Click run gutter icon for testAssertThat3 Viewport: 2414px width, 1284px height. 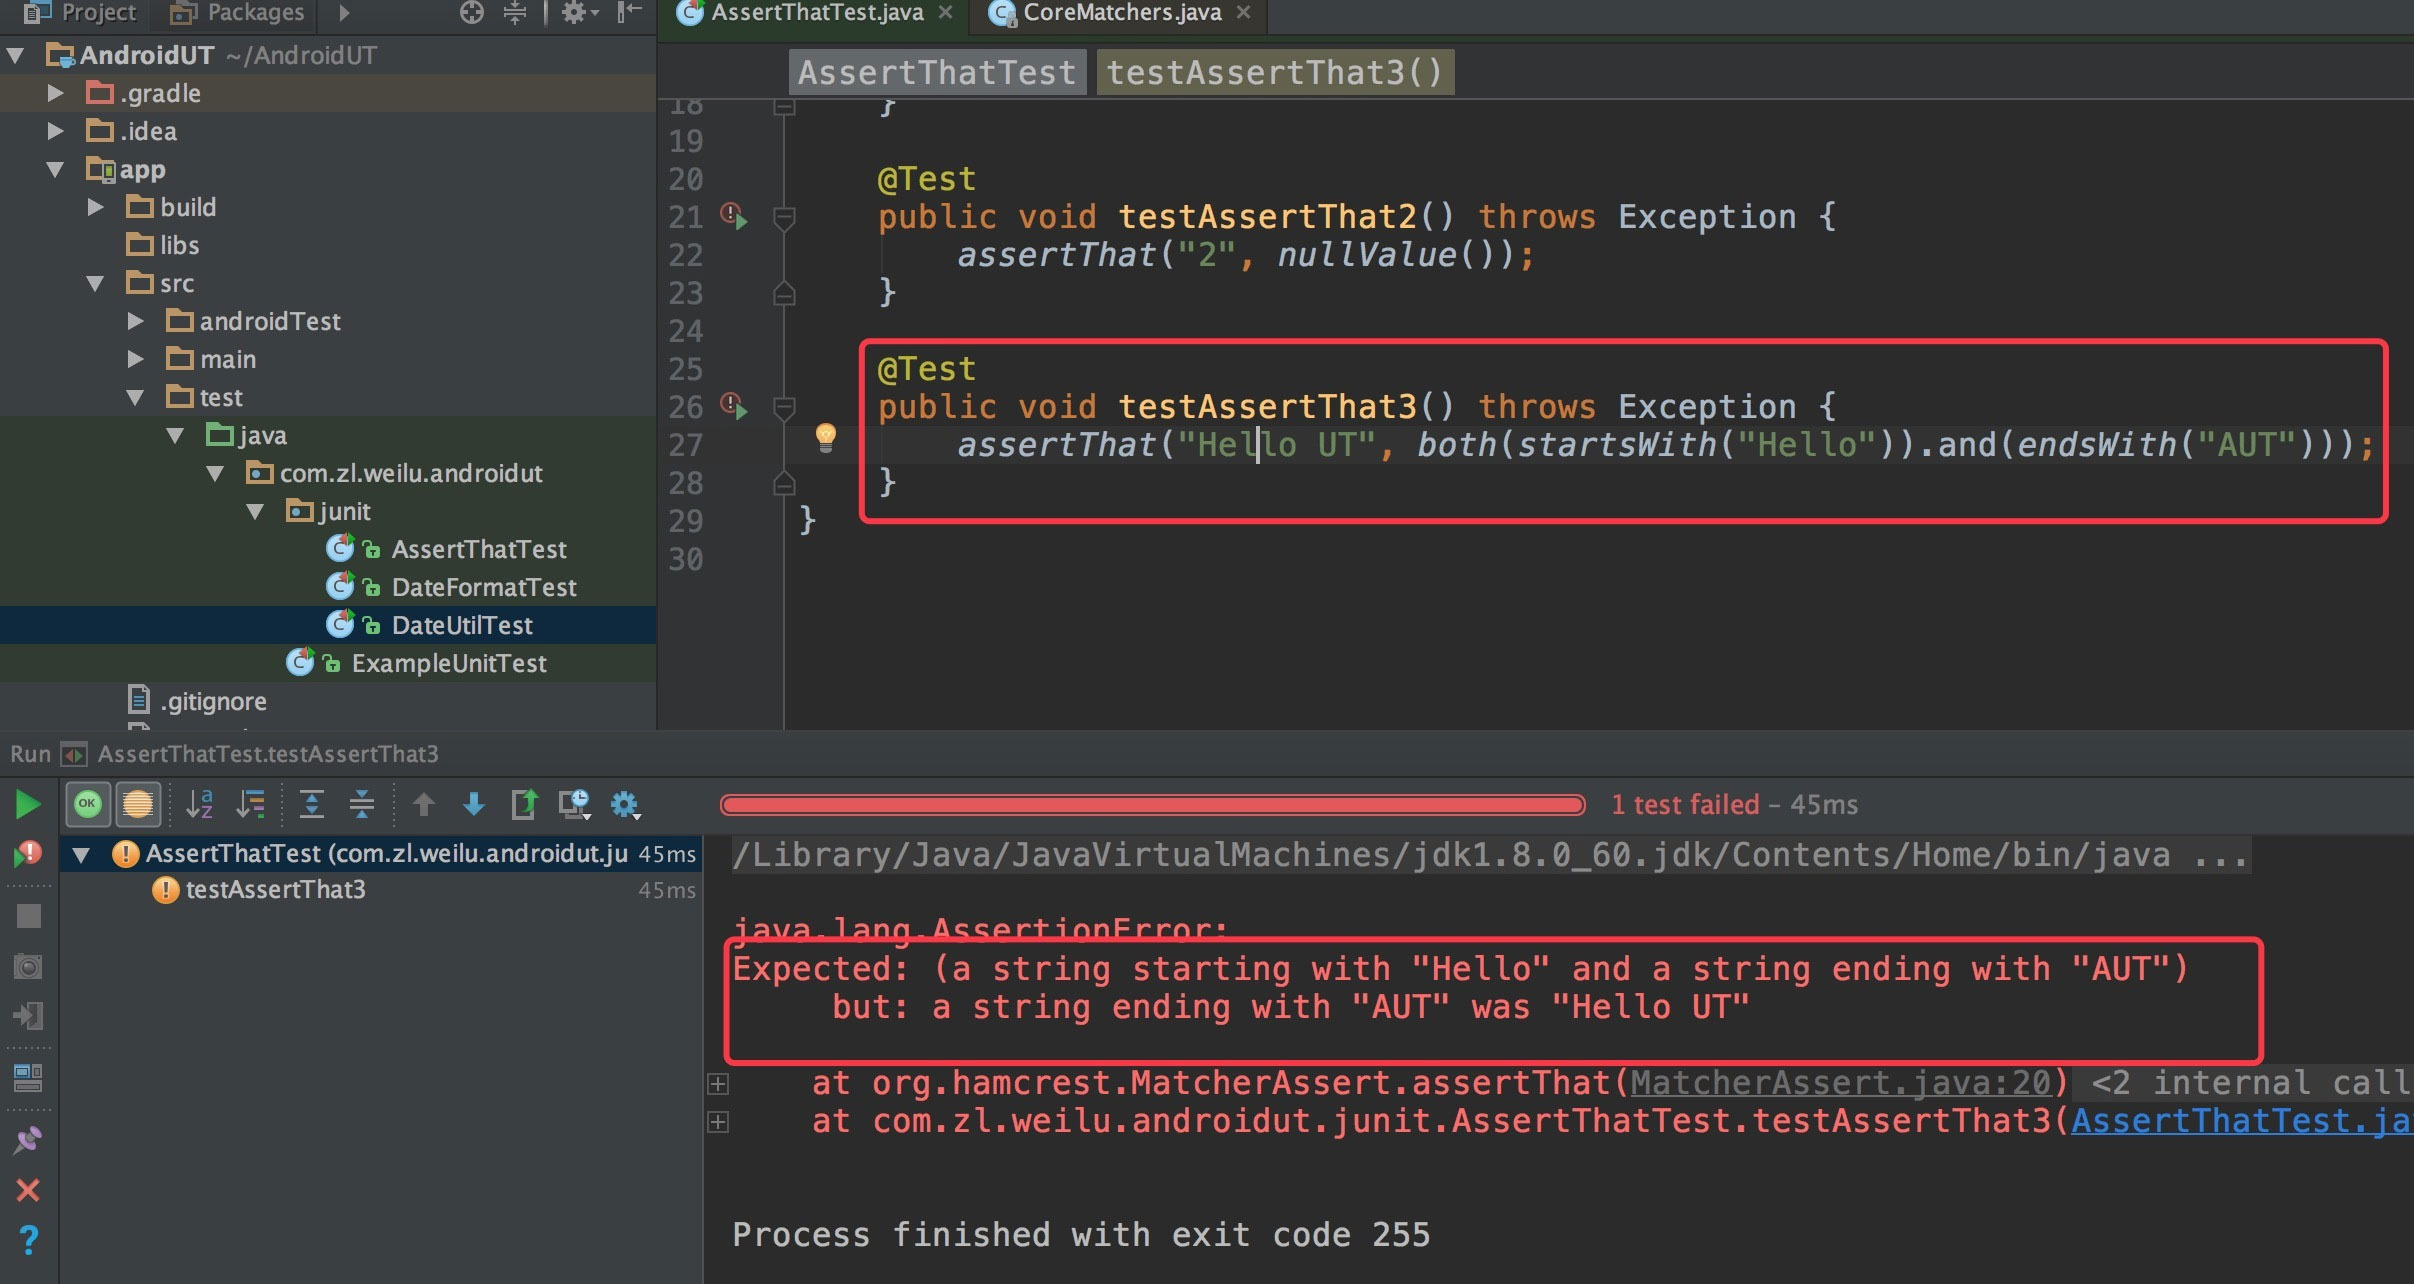pyautogui.click(x=735, y=407)
